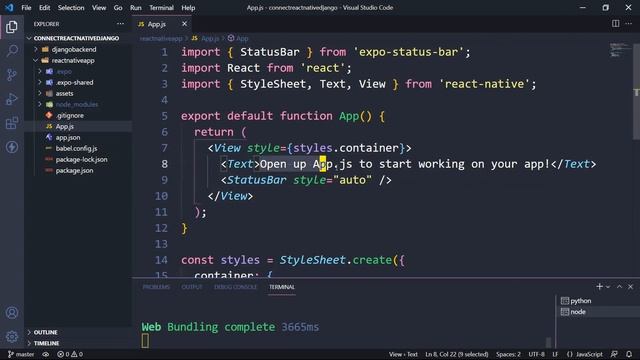Open the Manage gear icon

click(x=12, y=337)
